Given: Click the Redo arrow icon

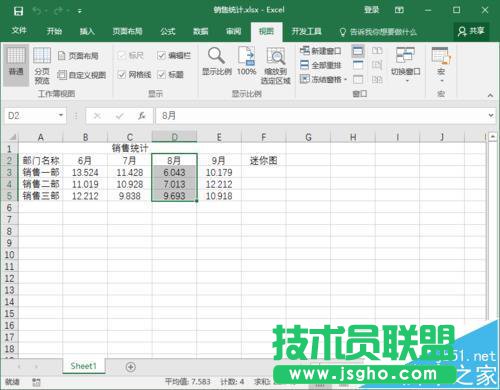Looking at the screenshot, I should point(58,11).
